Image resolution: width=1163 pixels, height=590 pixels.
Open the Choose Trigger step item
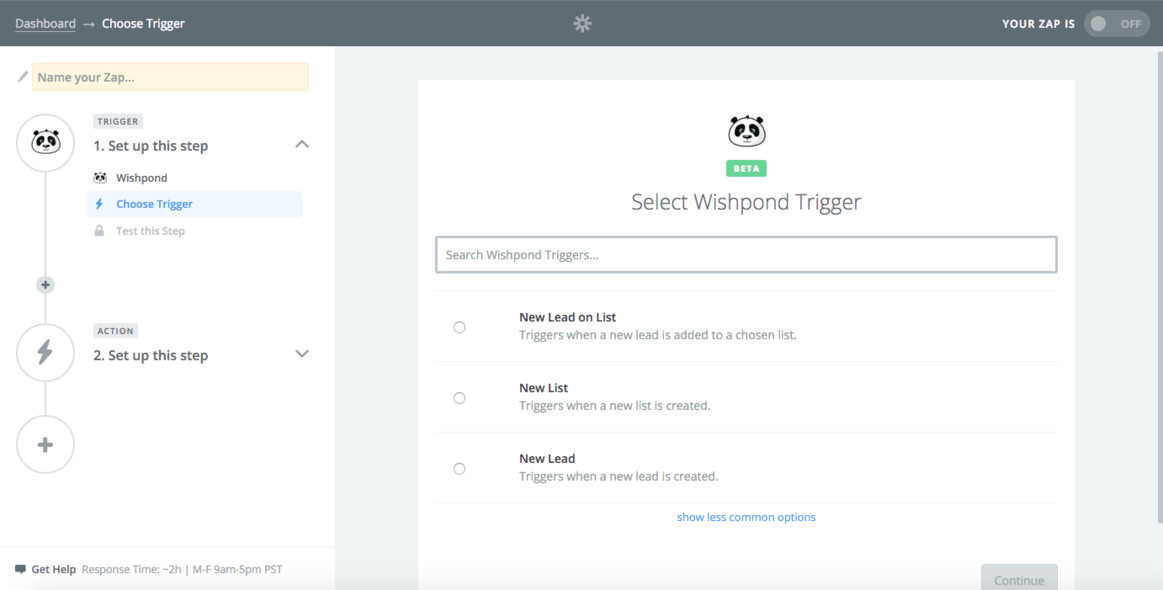(x=194, y=204)
